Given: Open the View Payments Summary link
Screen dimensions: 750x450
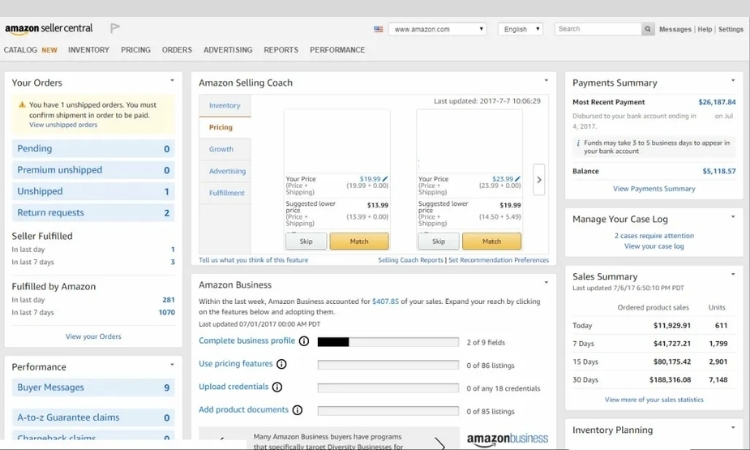Looking at the screenshot, I should pos(654,188).
